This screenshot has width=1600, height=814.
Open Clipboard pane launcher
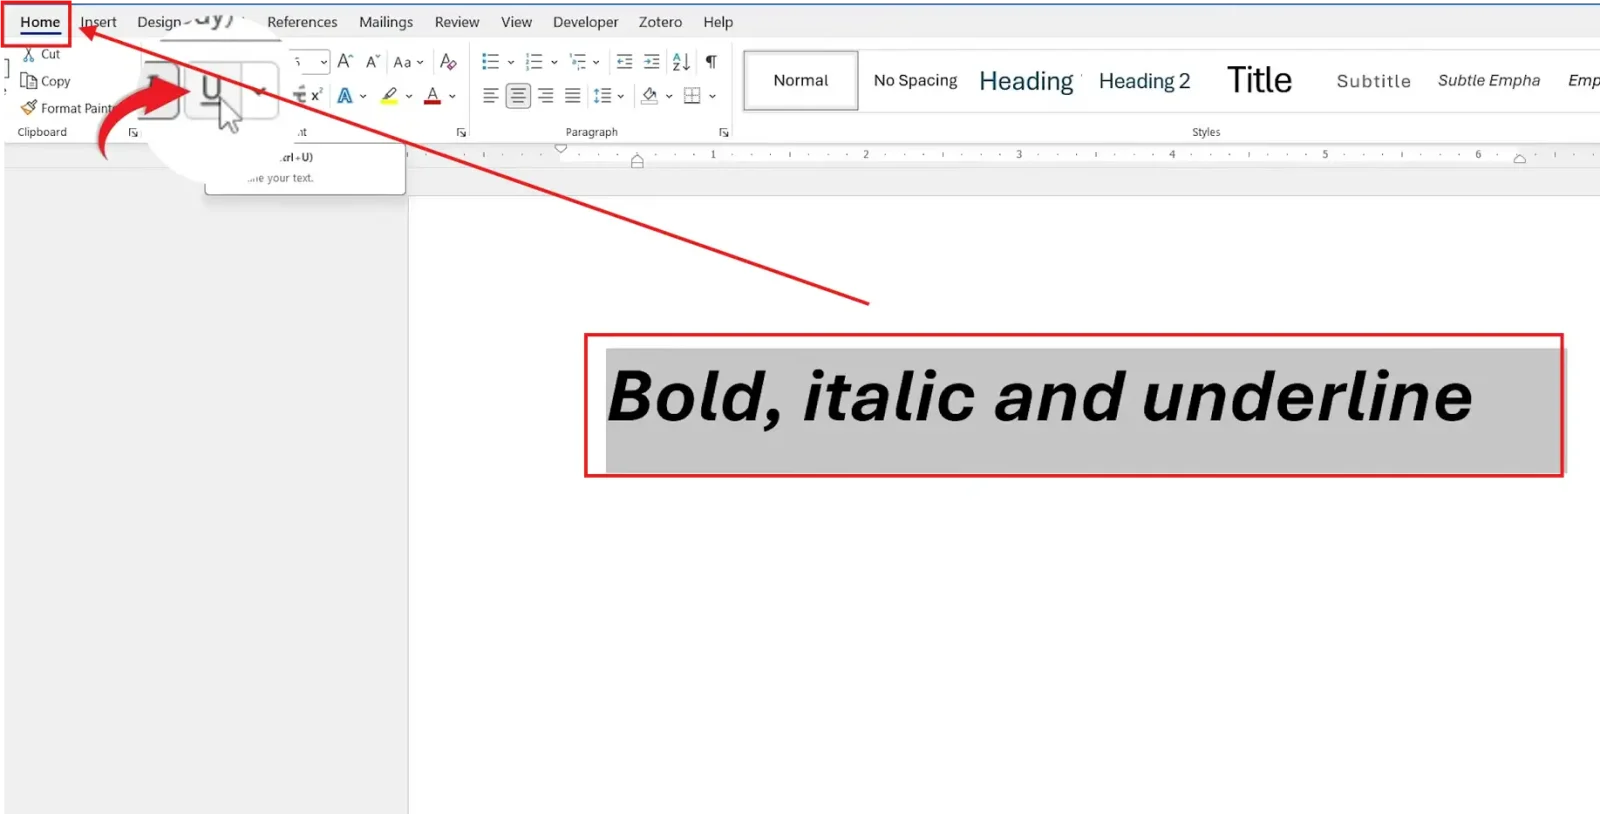pos(133,132)
